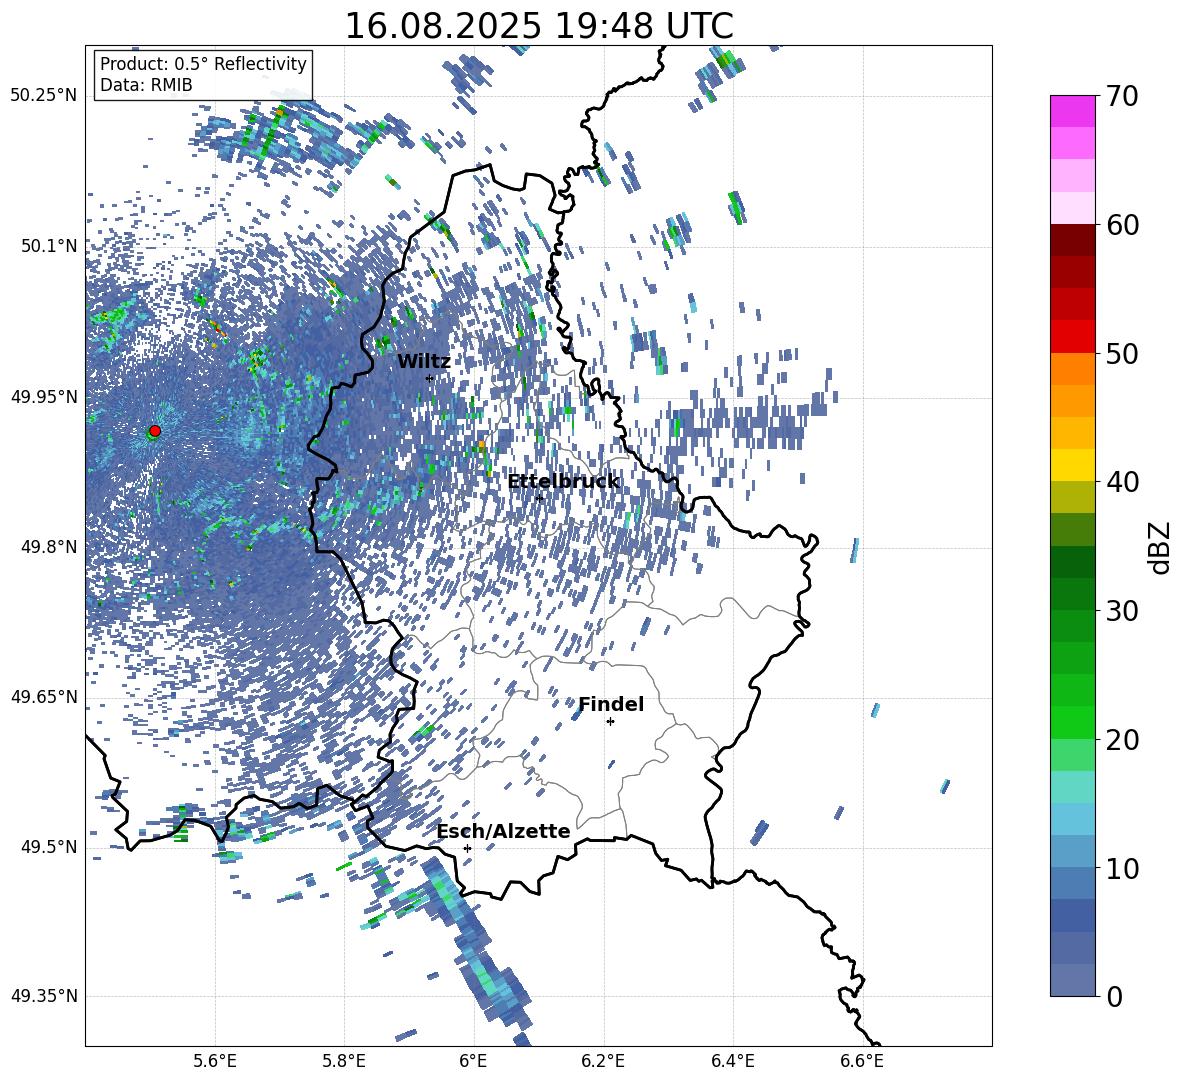Screen dimensions: 1184x1081
Task: Click the 50.1°N latitude label
Action: click(49, 246)
